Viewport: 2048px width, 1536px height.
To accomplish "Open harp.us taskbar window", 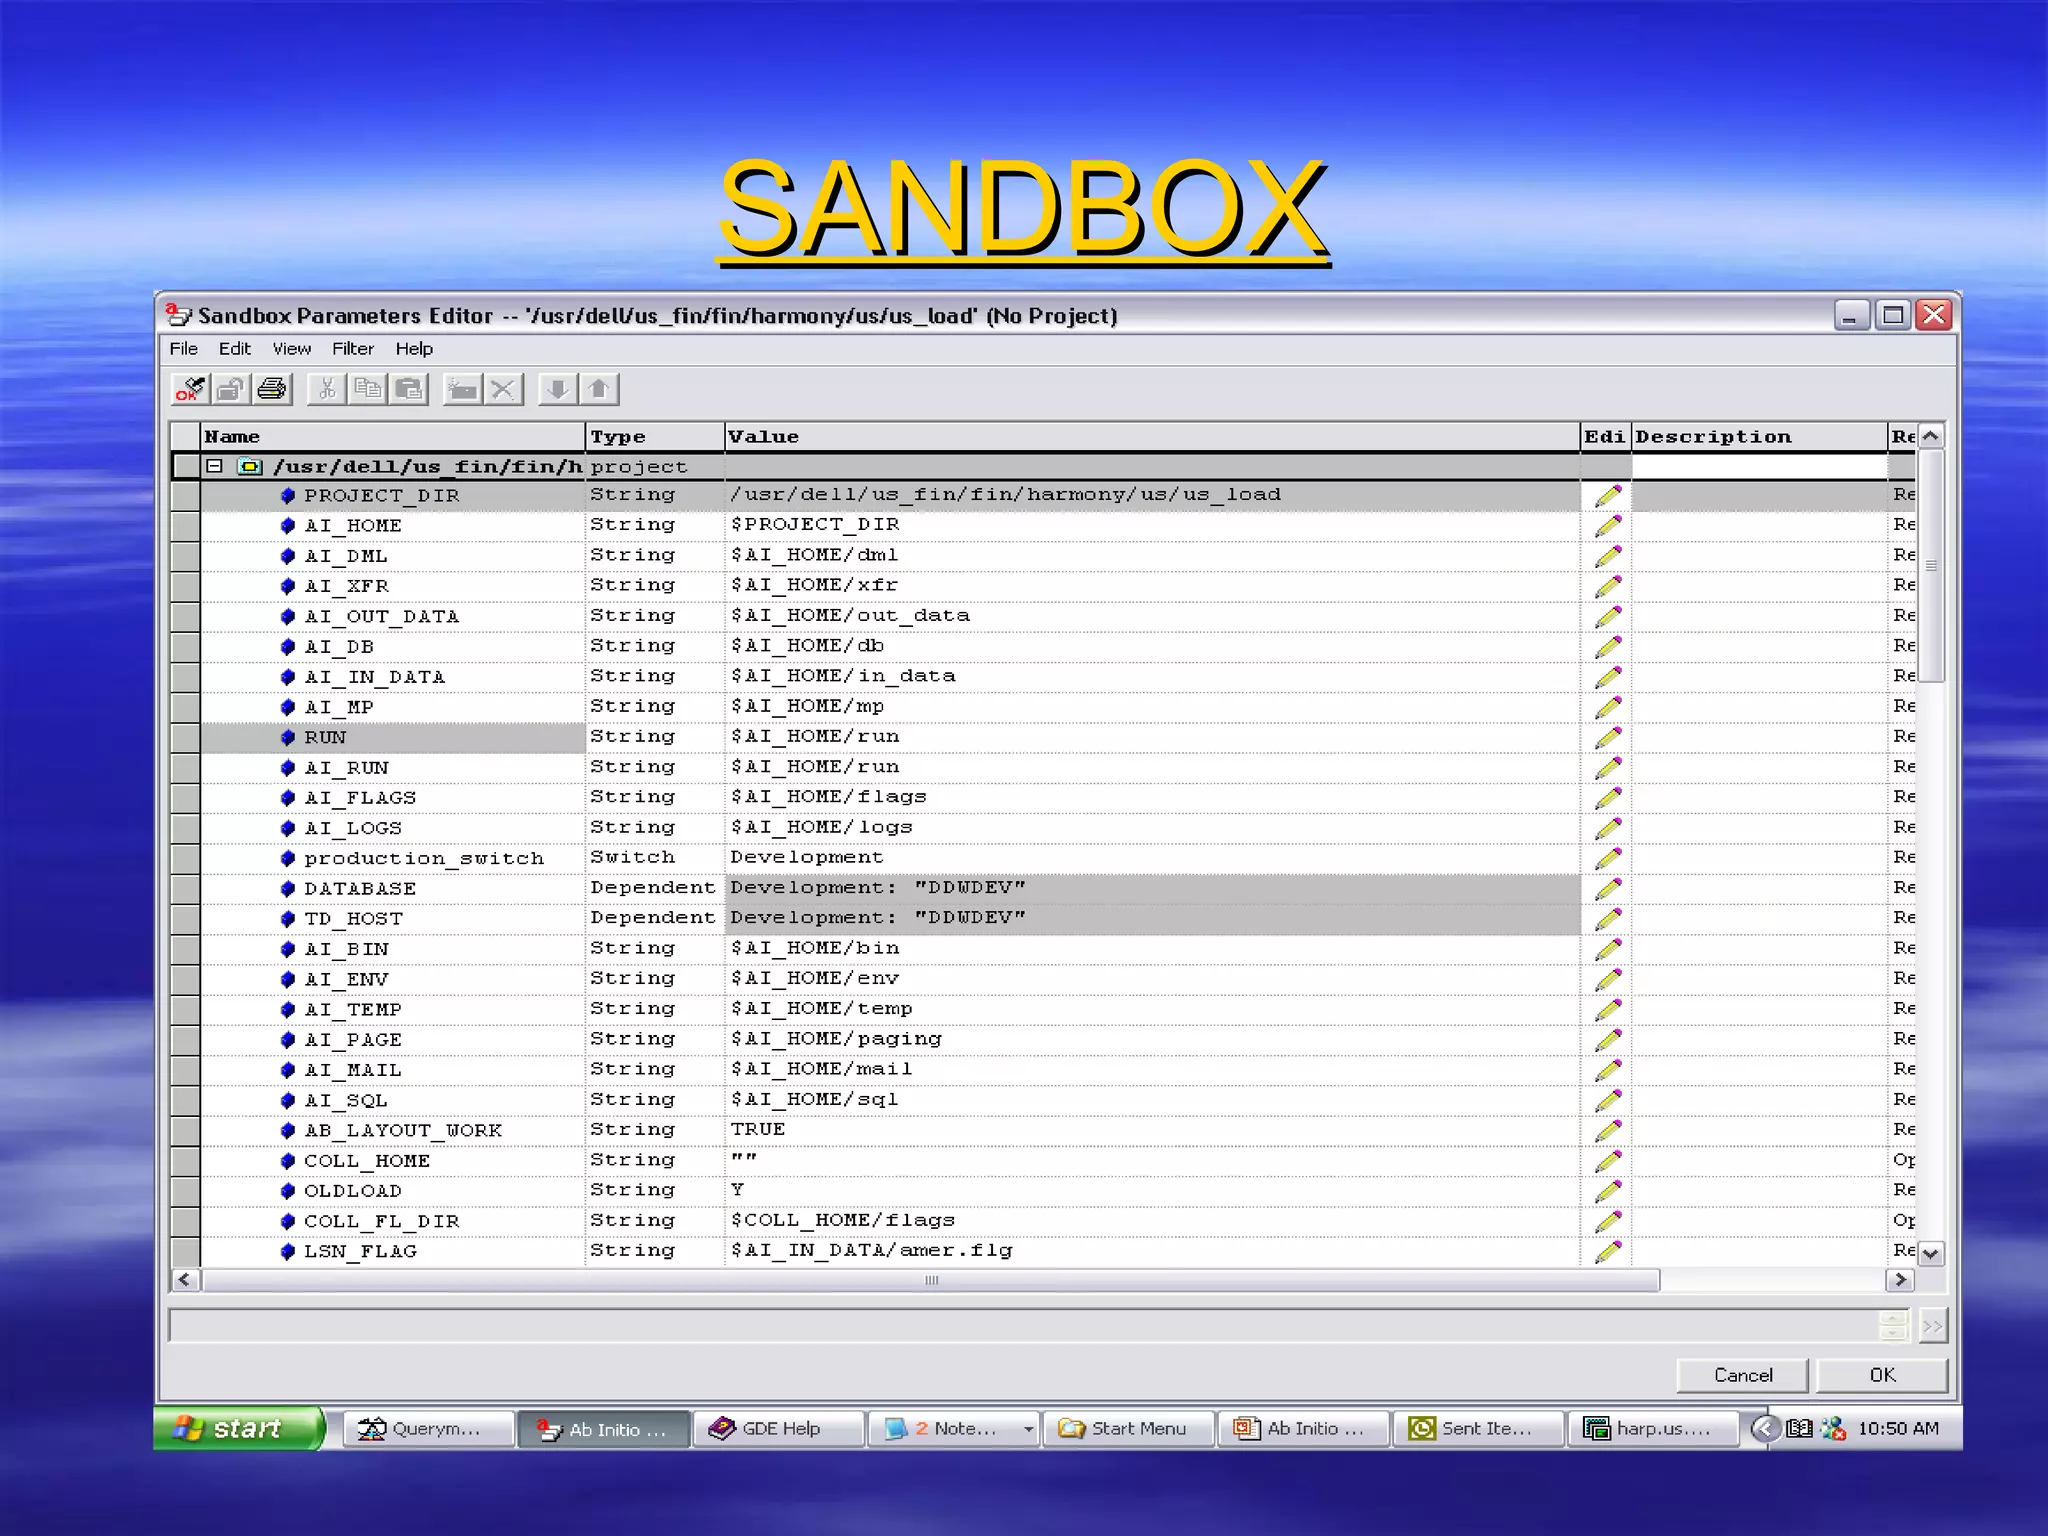I will point(1653,1429).
